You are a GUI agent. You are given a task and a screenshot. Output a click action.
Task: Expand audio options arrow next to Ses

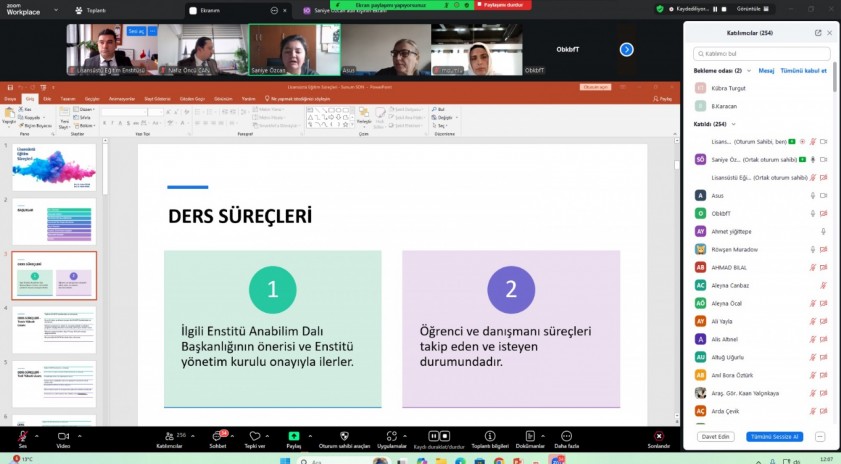click(x=37, y=435)
